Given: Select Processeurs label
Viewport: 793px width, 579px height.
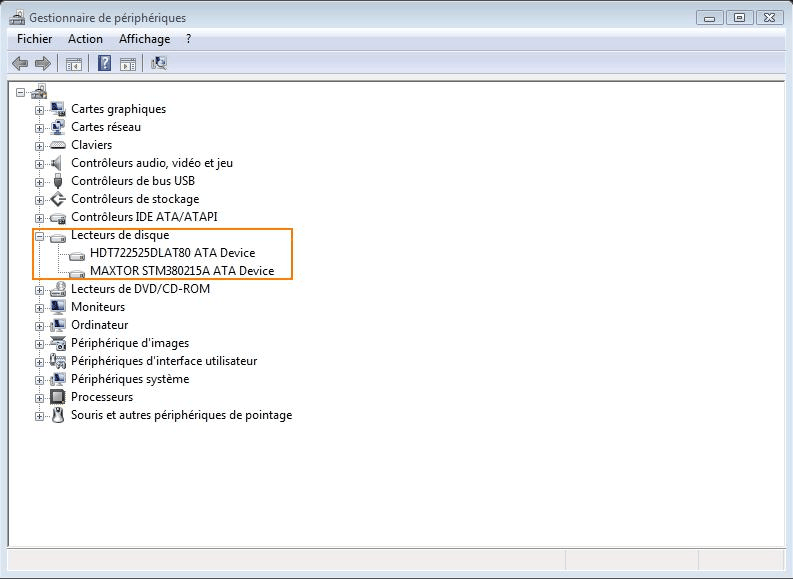Looking at the screenshot, I should 102,397.
